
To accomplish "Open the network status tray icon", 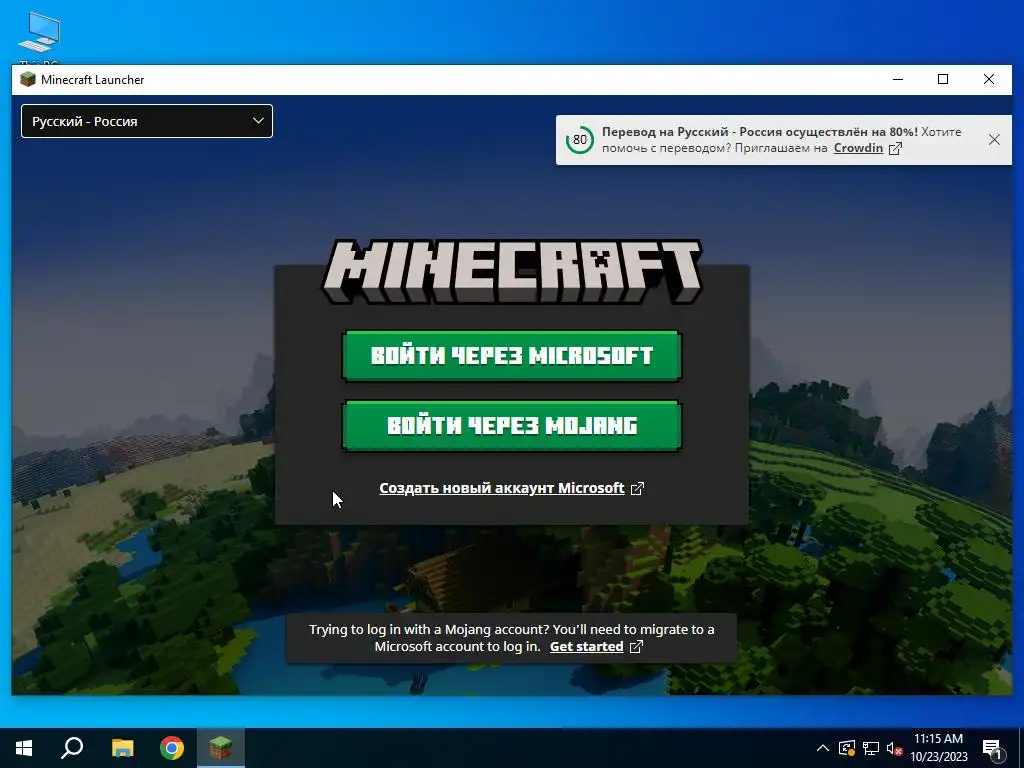I will [871, 748].
